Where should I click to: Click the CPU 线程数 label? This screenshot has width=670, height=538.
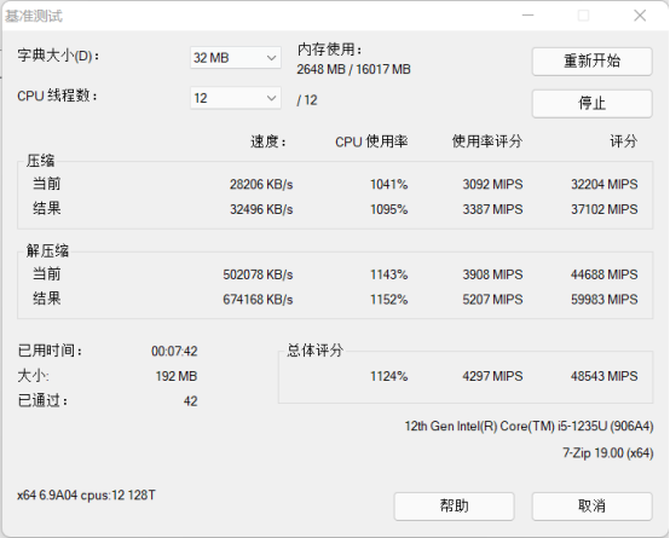pyautogui.click(x=57, y=96)
